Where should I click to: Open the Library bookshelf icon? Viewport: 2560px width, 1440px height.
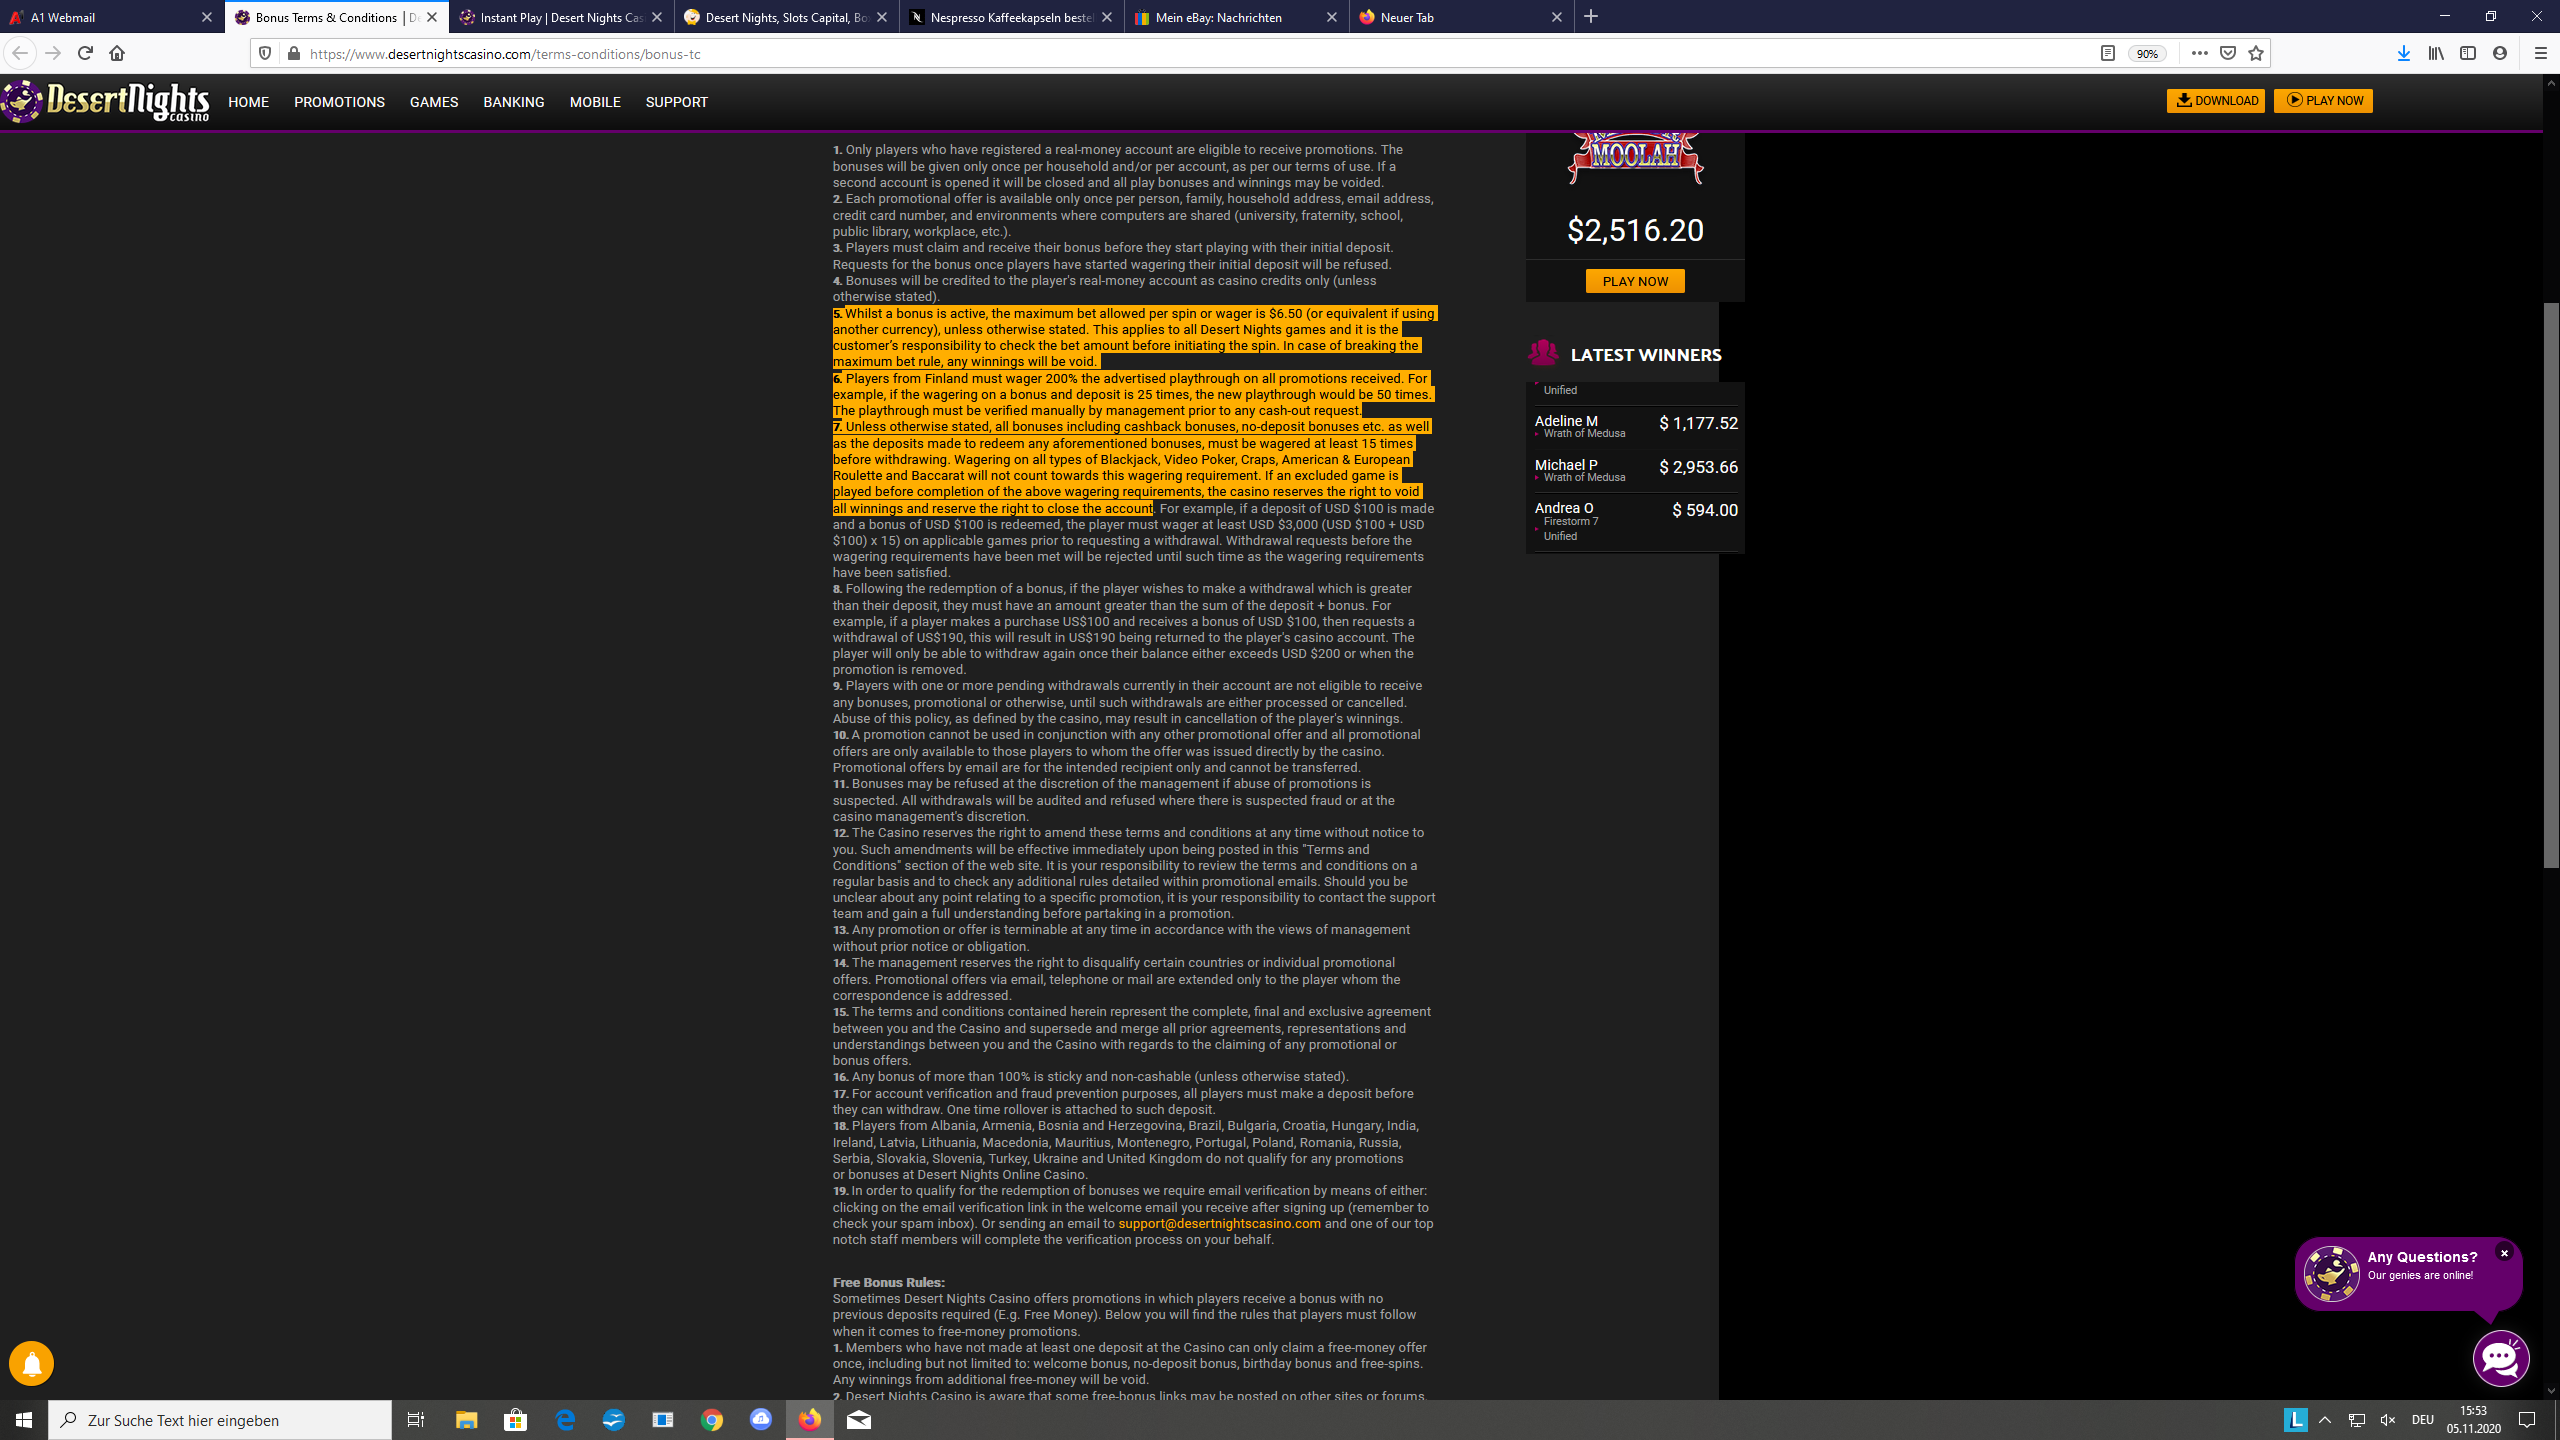click(2435, 53)
